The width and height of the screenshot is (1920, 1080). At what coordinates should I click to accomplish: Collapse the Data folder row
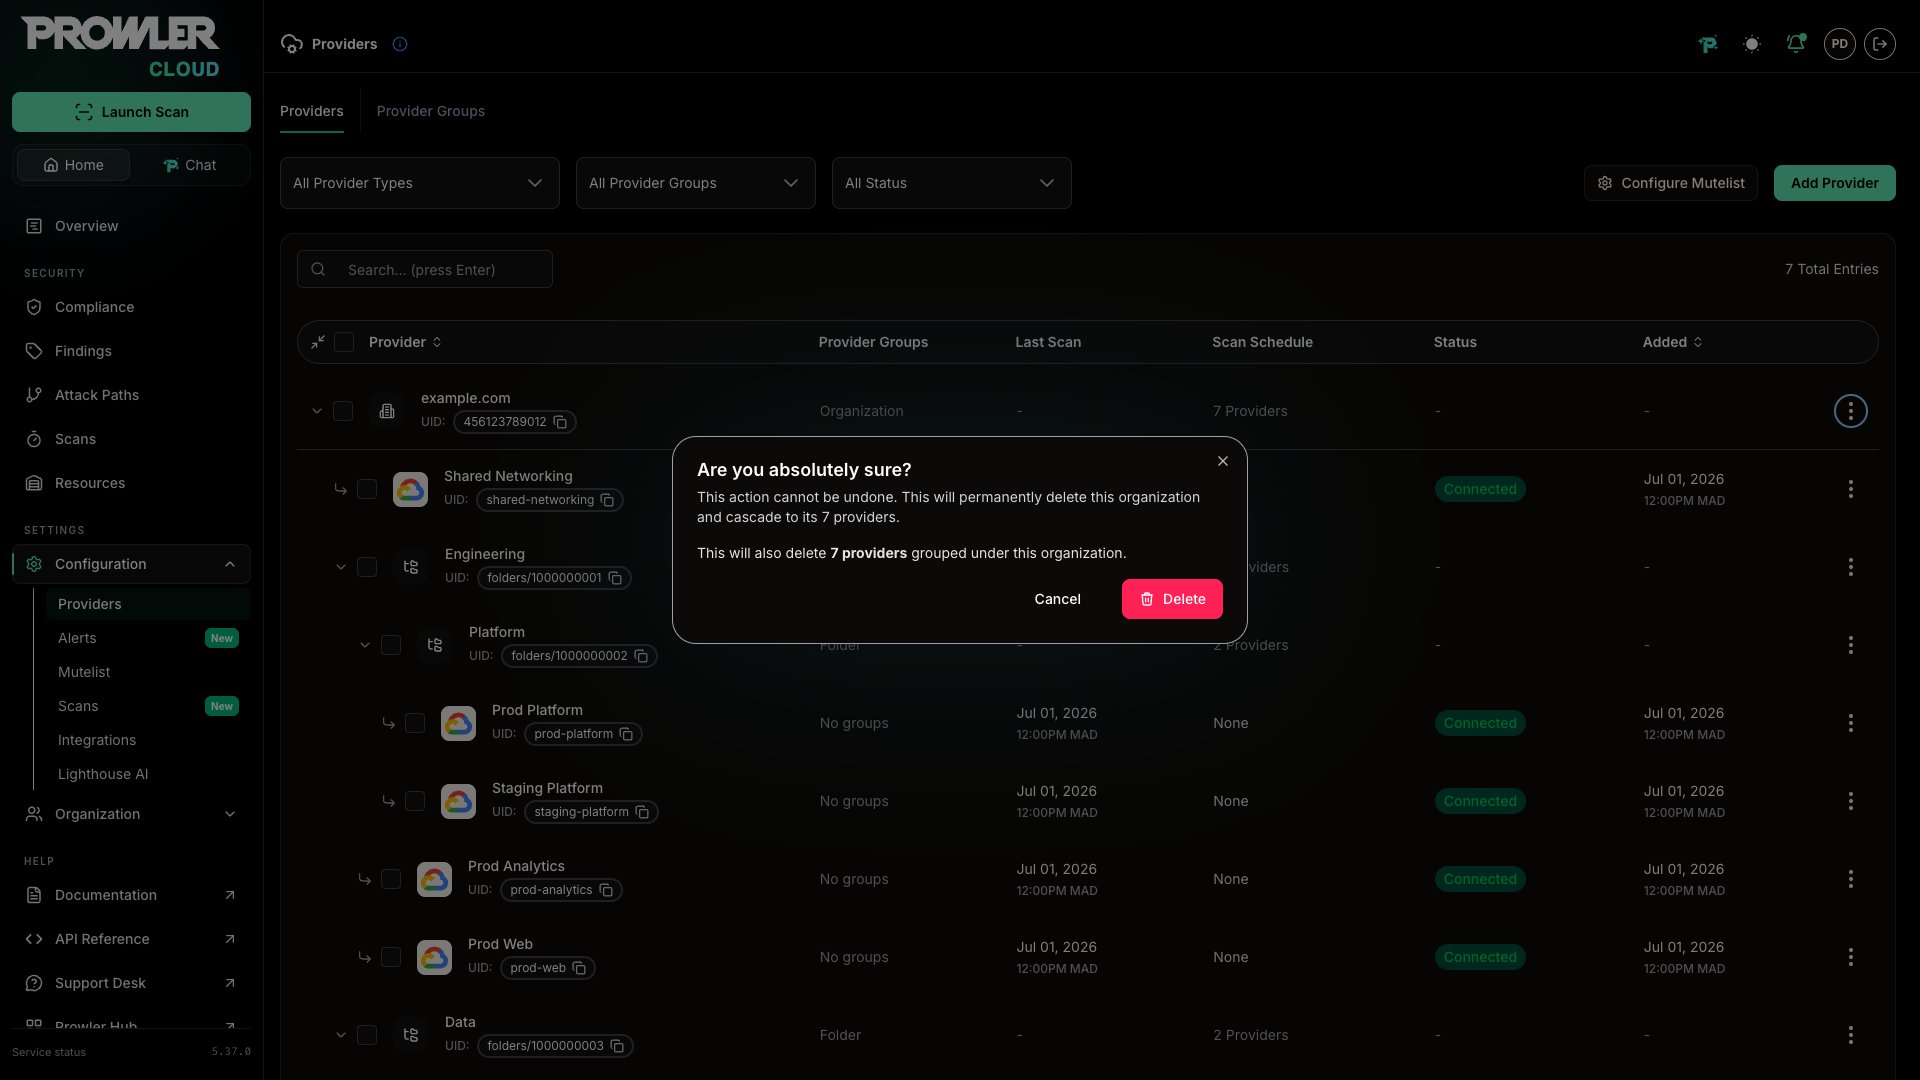341,1035
